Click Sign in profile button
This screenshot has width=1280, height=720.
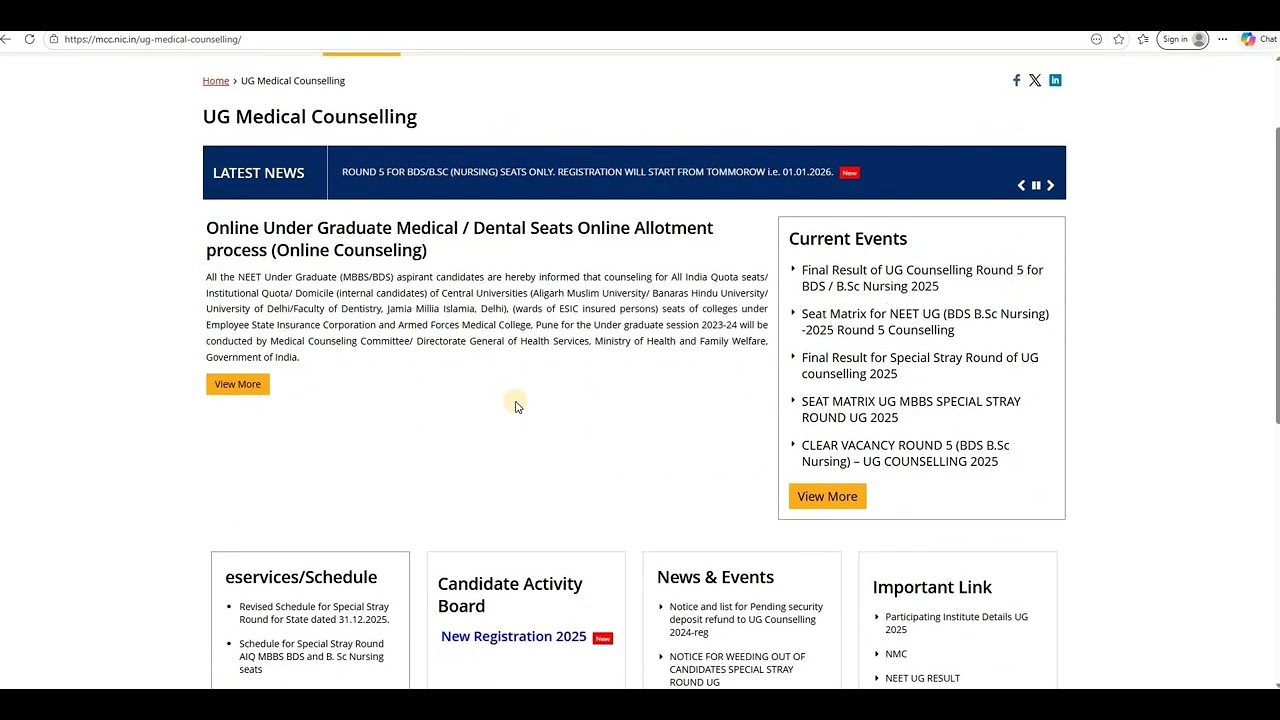1183,39
